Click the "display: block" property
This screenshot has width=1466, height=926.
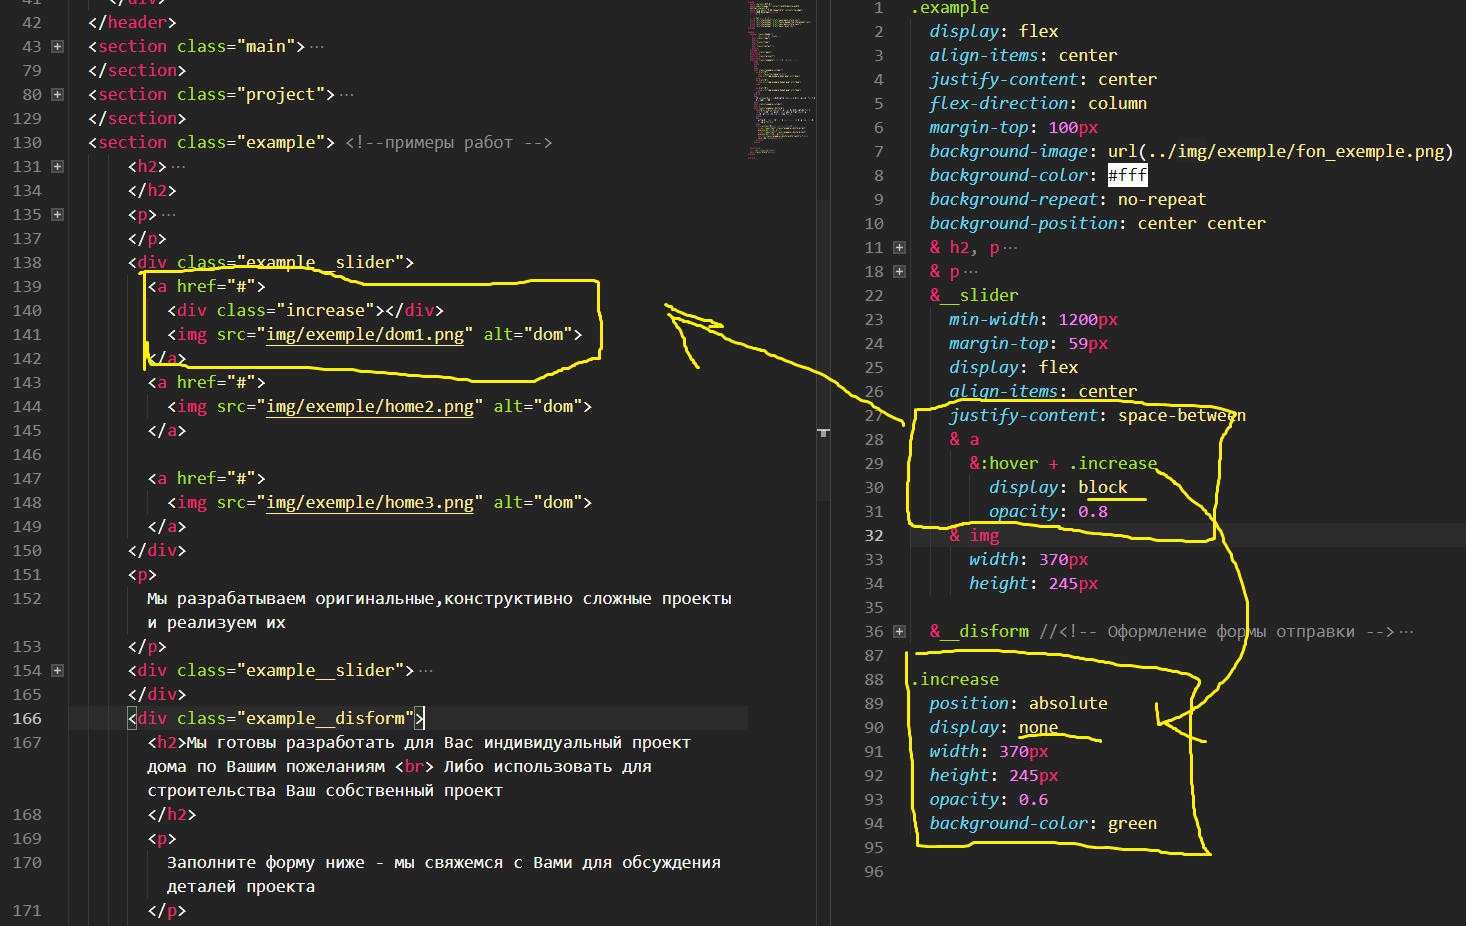[1058, 488]
